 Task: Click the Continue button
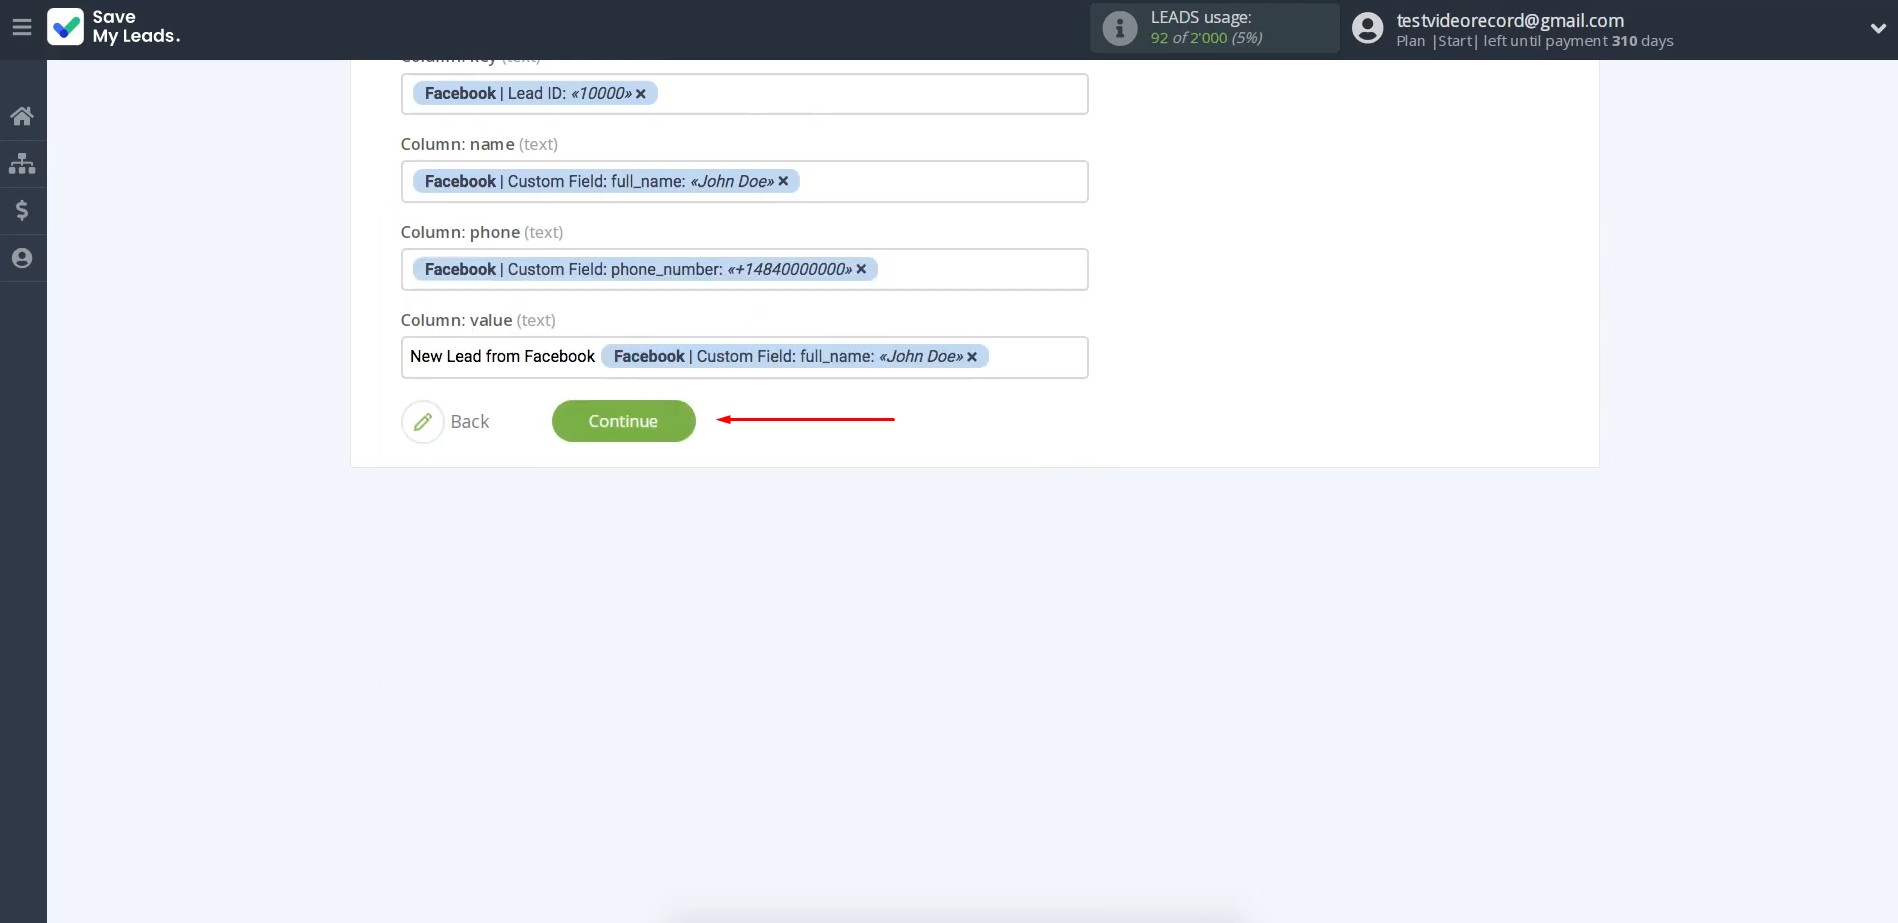[623, 421]
